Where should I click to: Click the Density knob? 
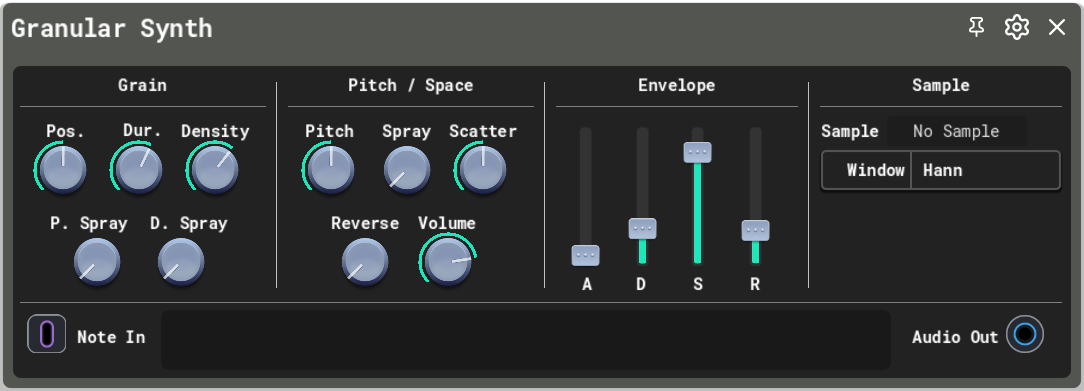tap(214, 169)
